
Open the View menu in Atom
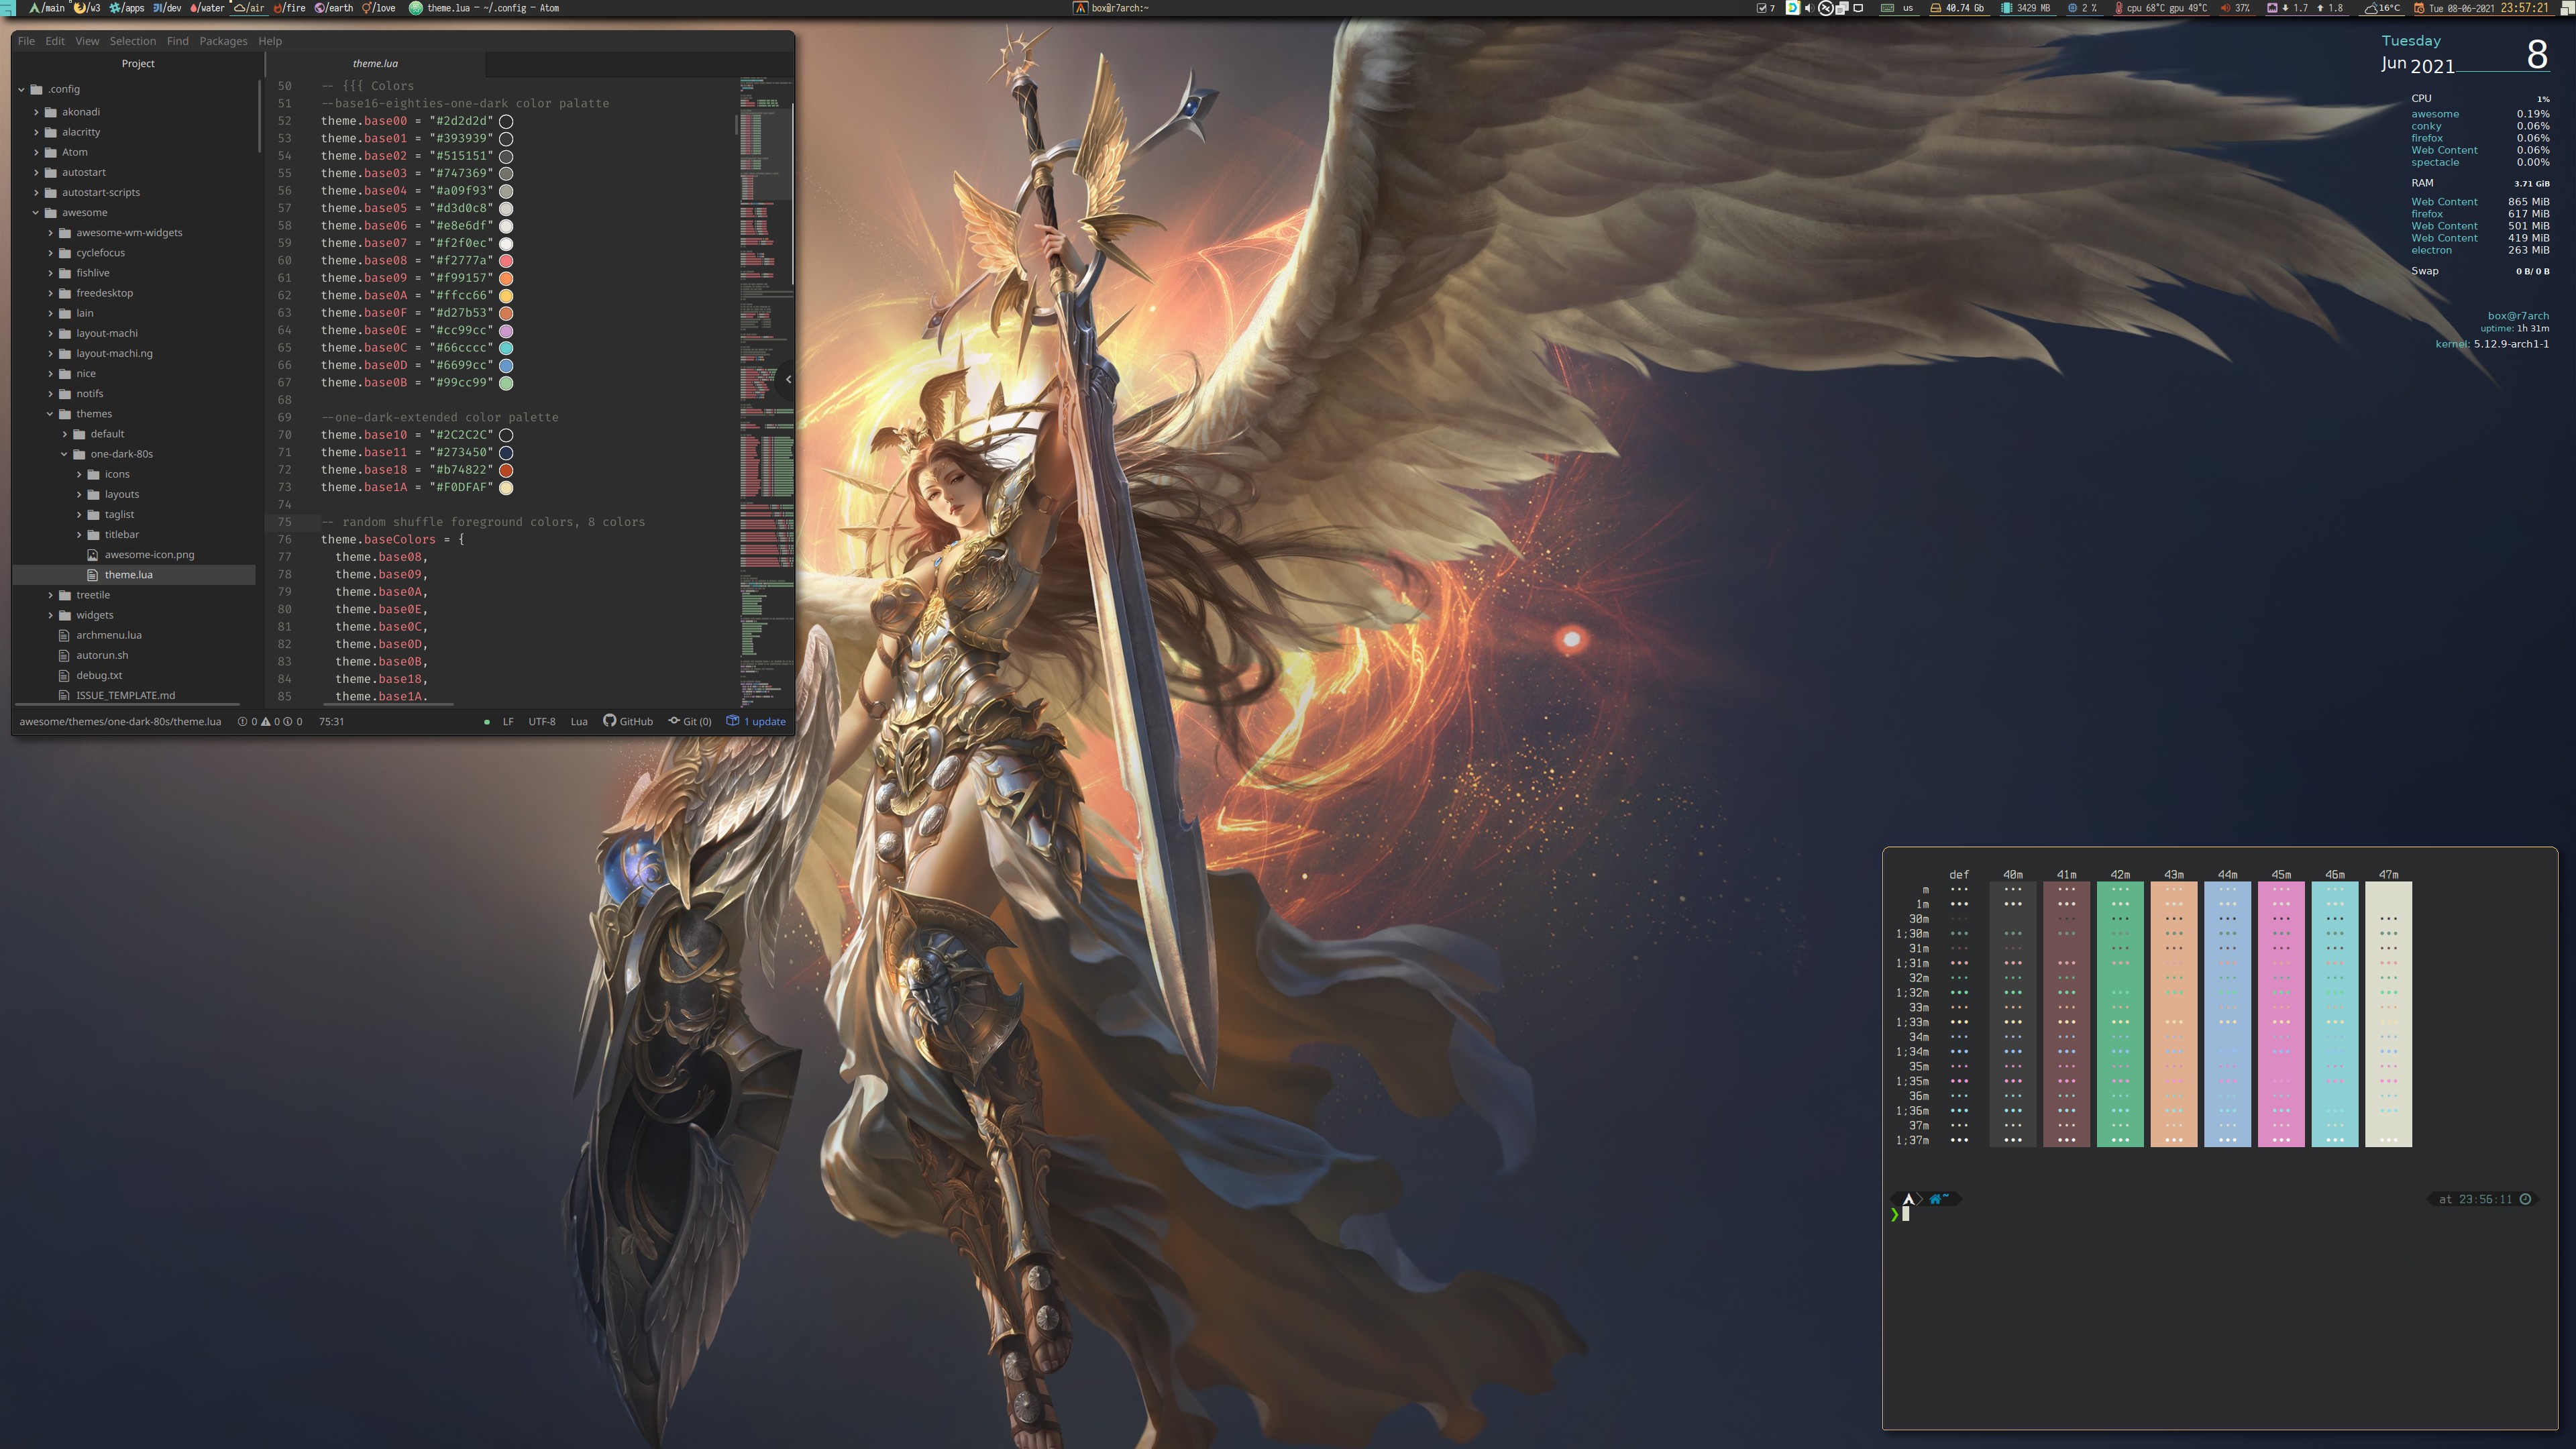(87, 41)
